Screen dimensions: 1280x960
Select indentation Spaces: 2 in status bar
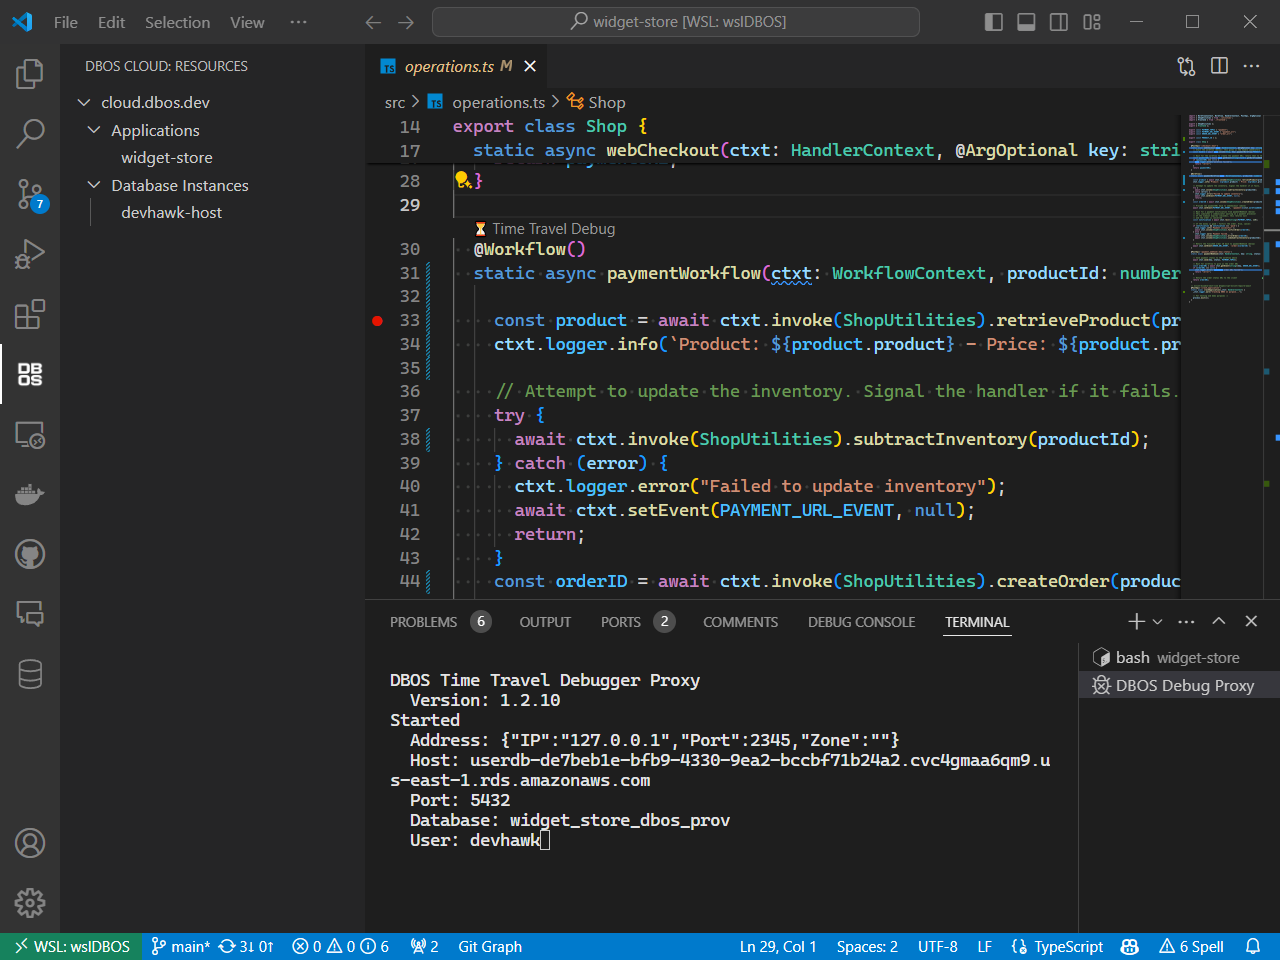(x=867, y=946)
